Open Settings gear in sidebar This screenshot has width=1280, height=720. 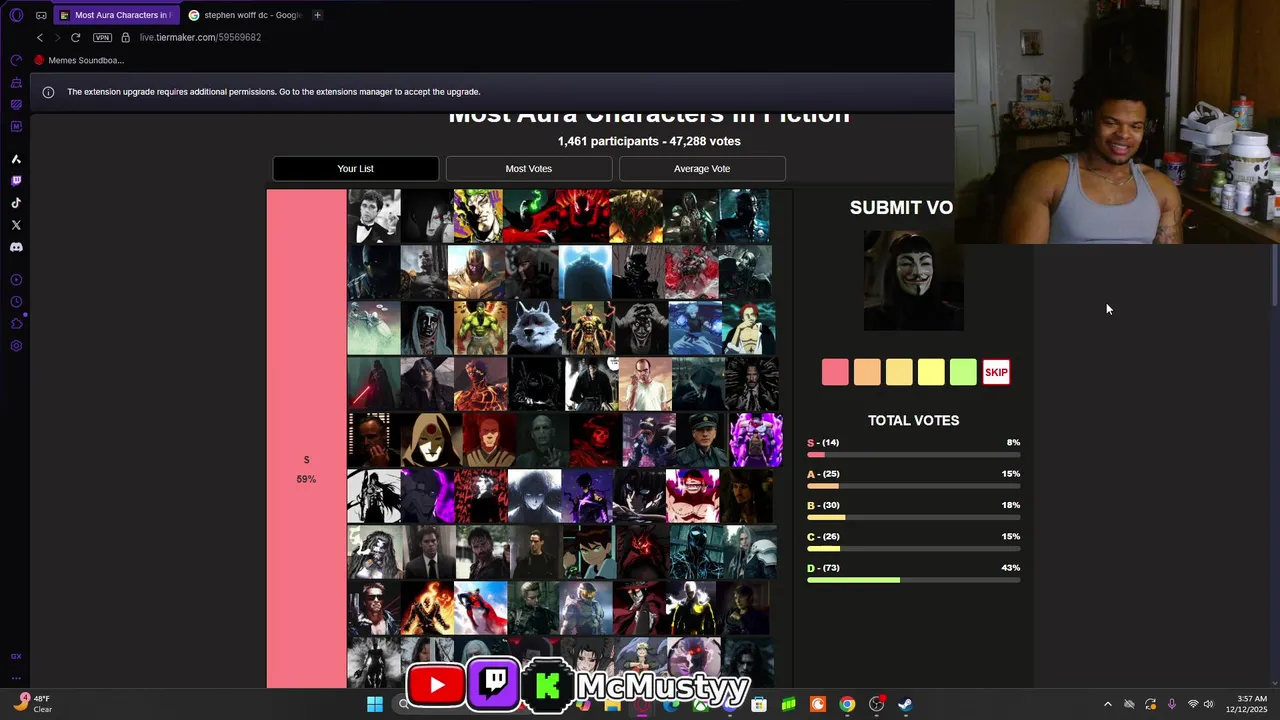point(16,346)
